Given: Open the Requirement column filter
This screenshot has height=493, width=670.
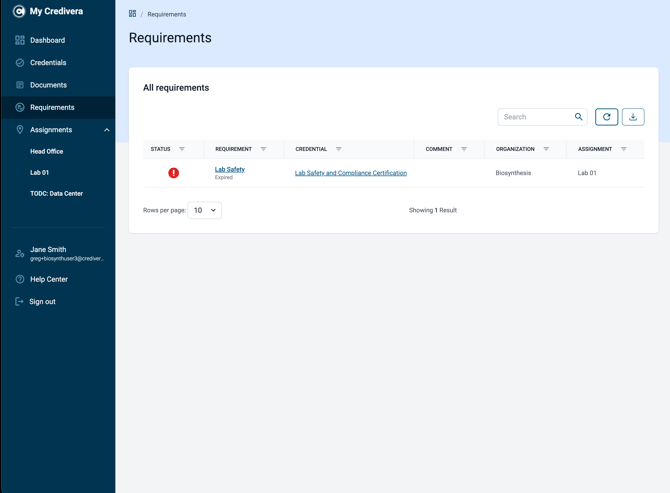Looking at the screenshot, I should pyautogui.click(x=263, y=149).
